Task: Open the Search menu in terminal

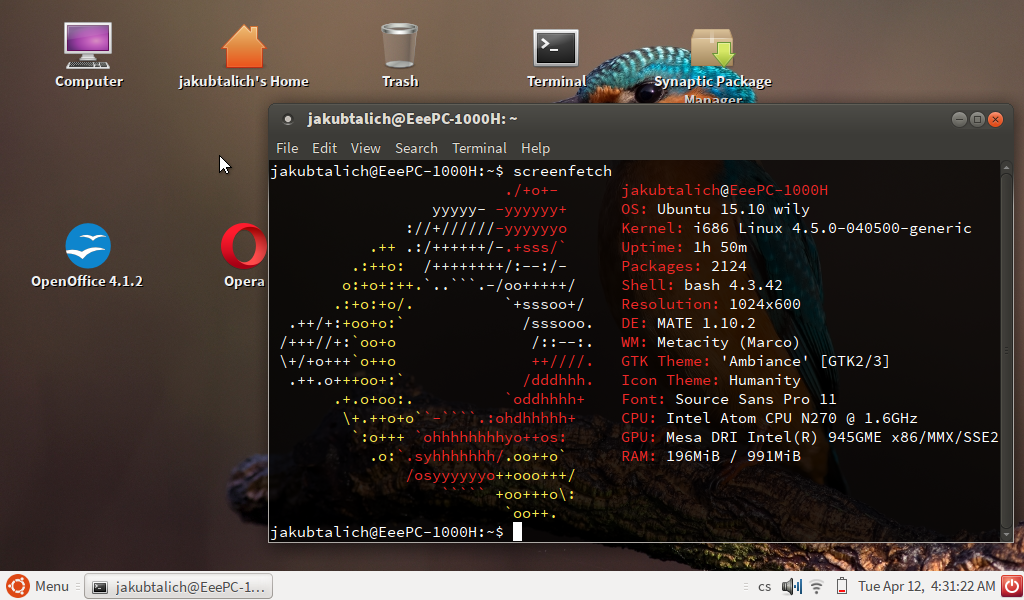Action: (x=416, y=148)
